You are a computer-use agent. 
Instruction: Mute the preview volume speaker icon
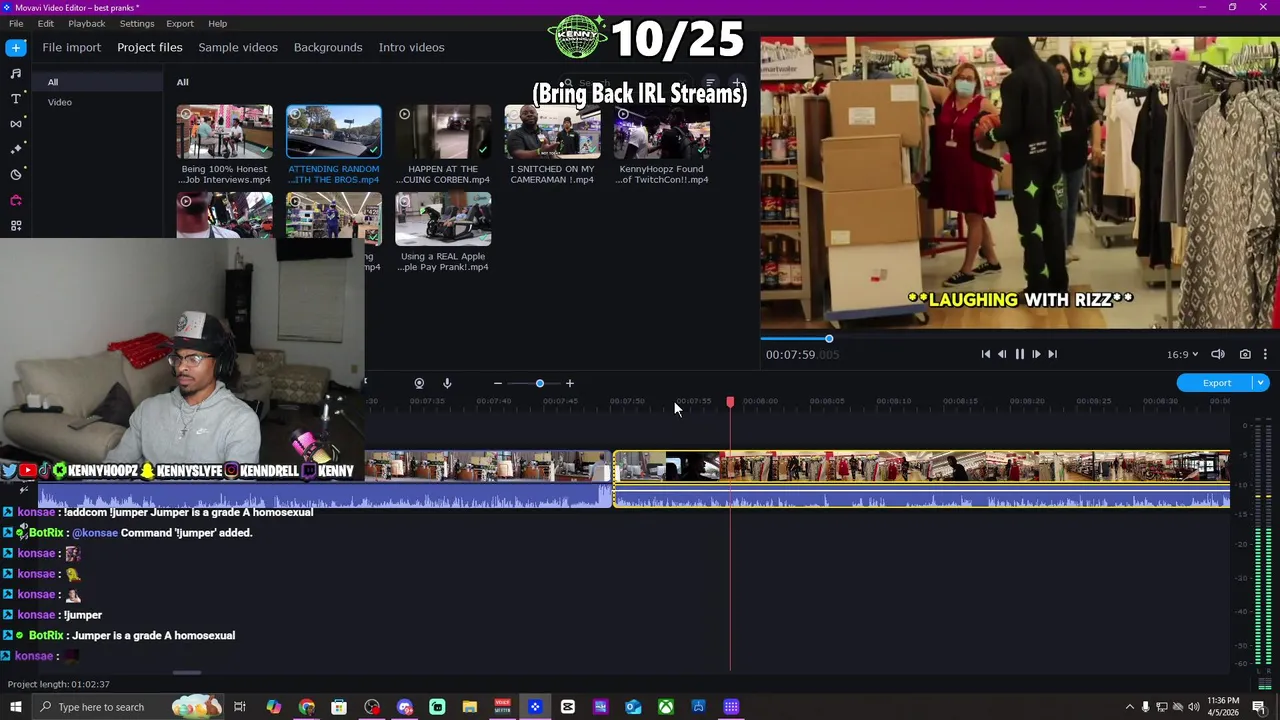coord(1218,354)
